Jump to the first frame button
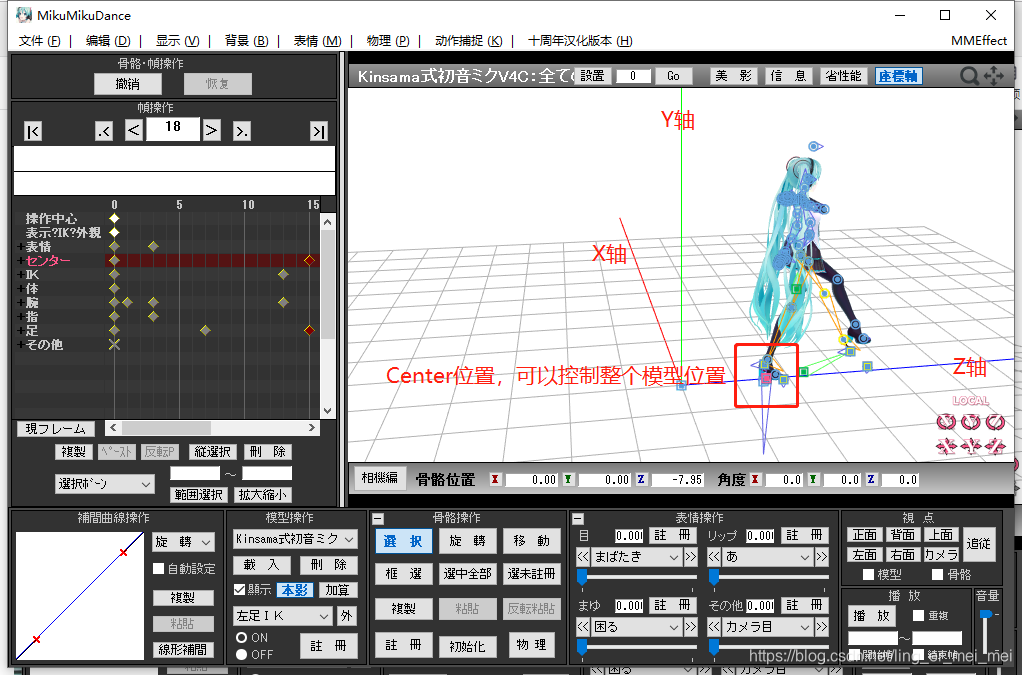The height and width of the screenshot is (675, 1022). [33, 132]
